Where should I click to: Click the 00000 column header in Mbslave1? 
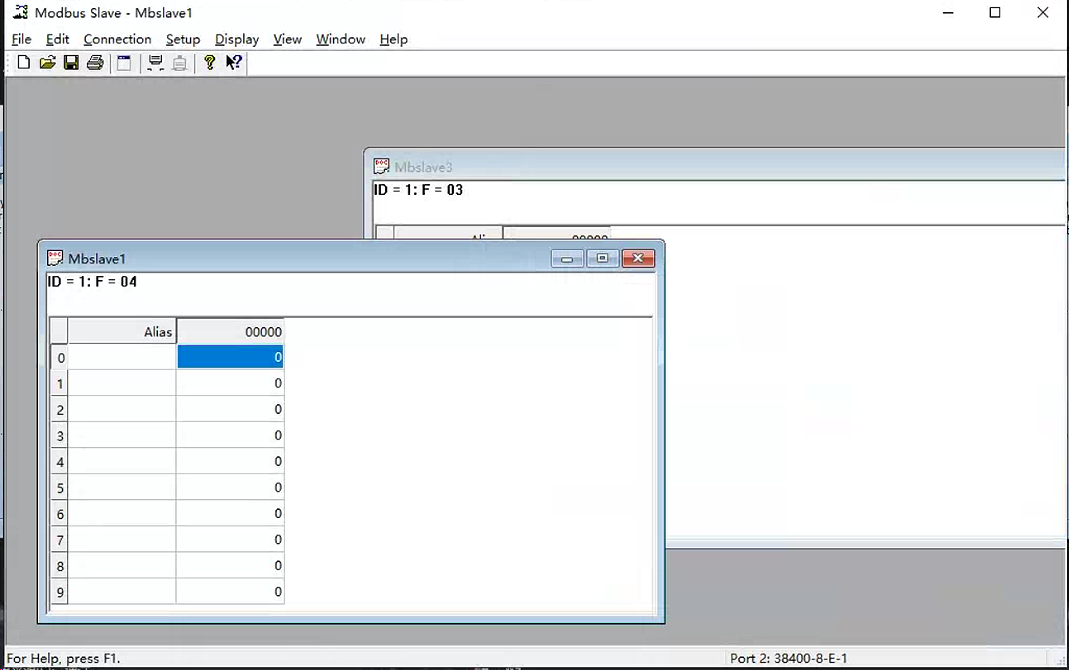[230, 331]
